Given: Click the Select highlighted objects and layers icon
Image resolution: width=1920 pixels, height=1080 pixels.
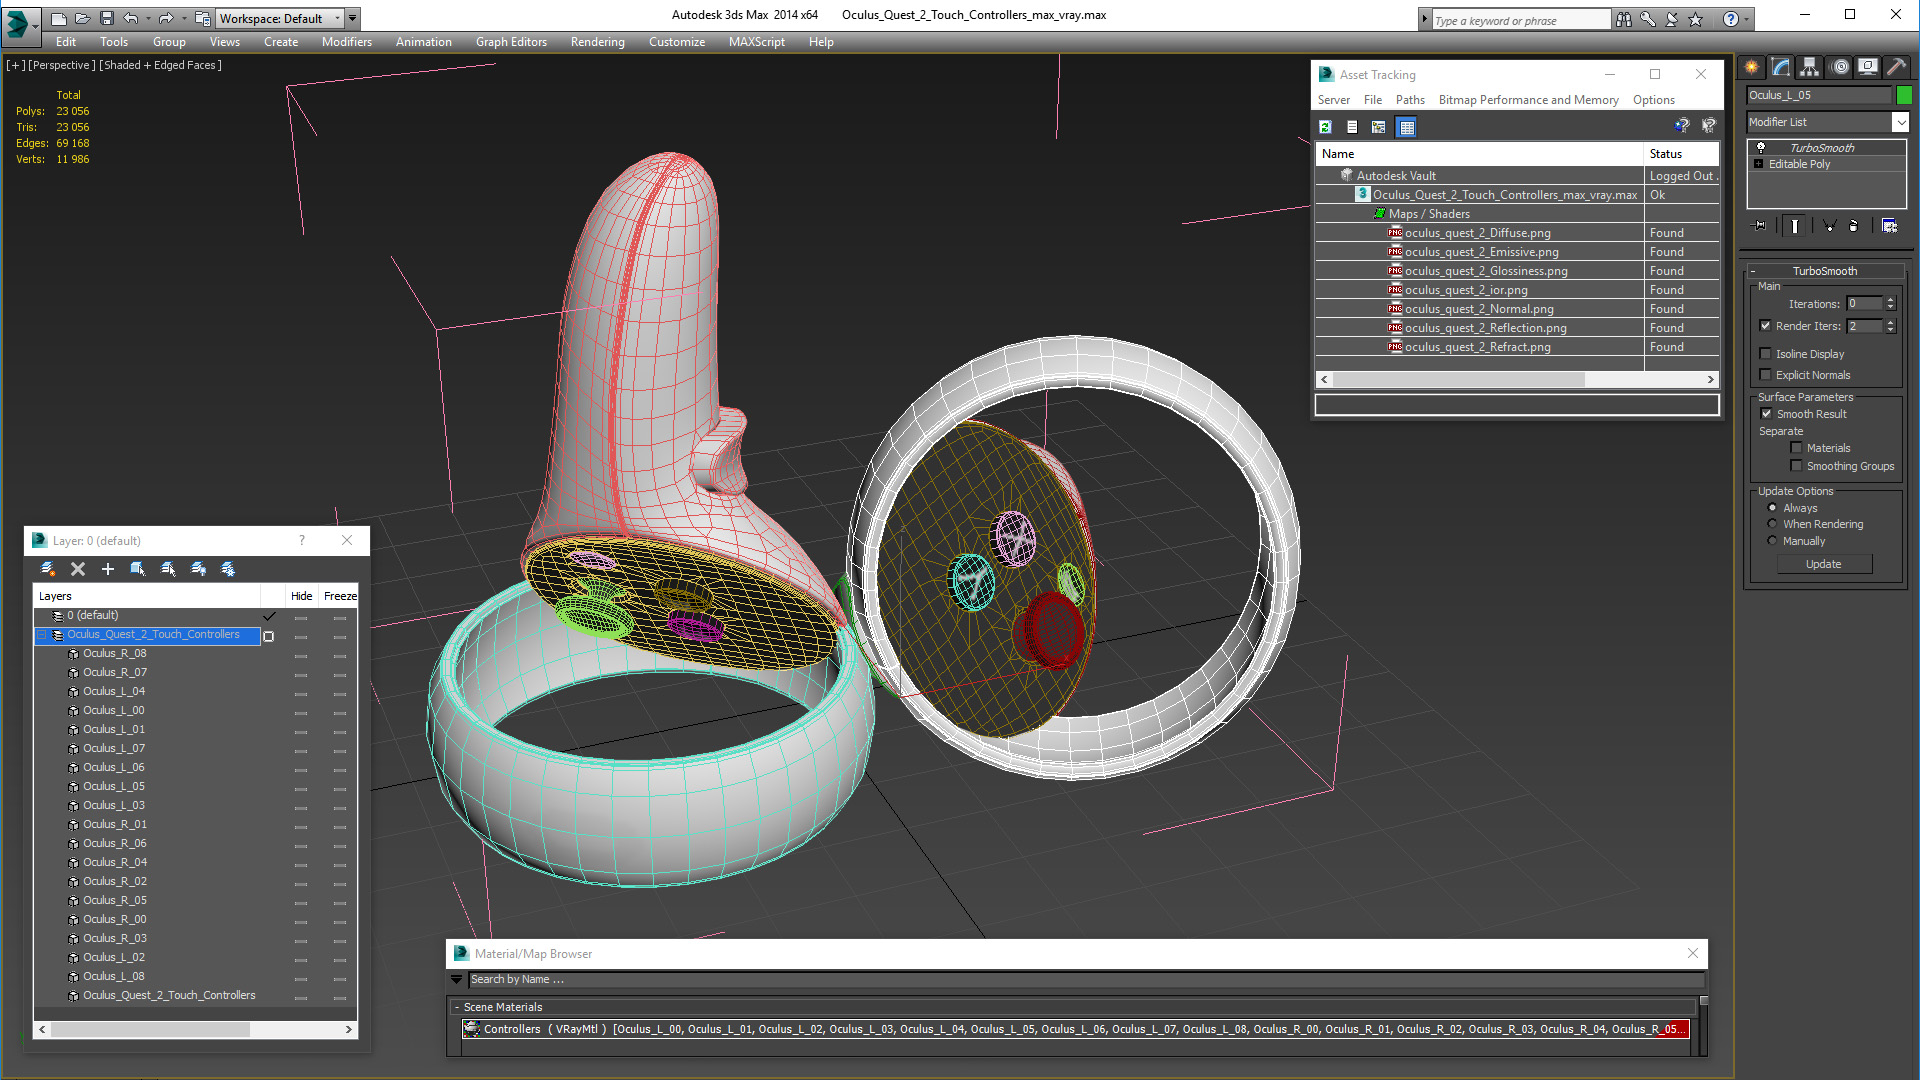Looking at the screenshot, I should (138, 569).
